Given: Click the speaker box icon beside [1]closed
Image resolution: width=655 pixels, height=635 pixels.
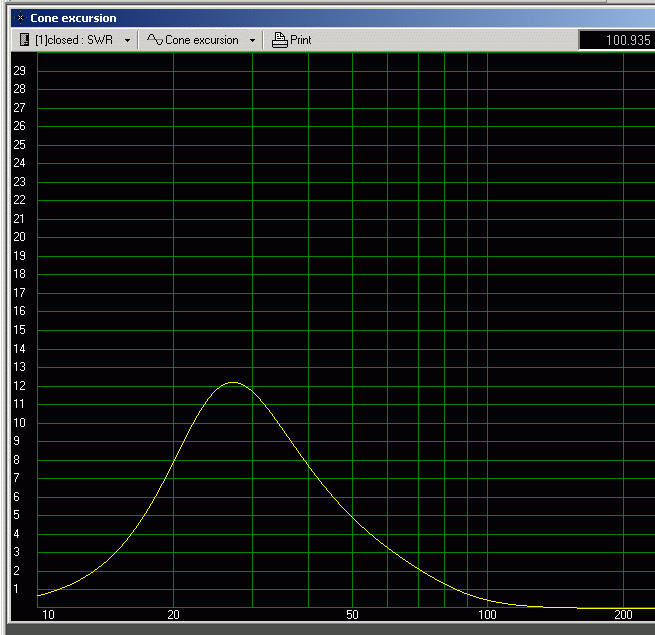Looking at the screenshot, I should (24, 40).
